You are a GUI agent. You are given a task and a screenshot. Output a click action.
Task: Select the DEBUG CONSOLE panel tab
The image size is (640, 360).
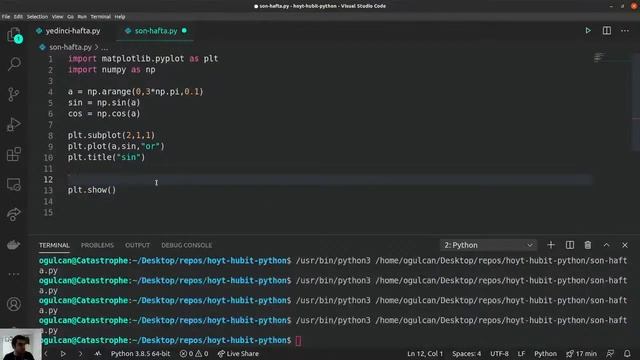point(187,245)
